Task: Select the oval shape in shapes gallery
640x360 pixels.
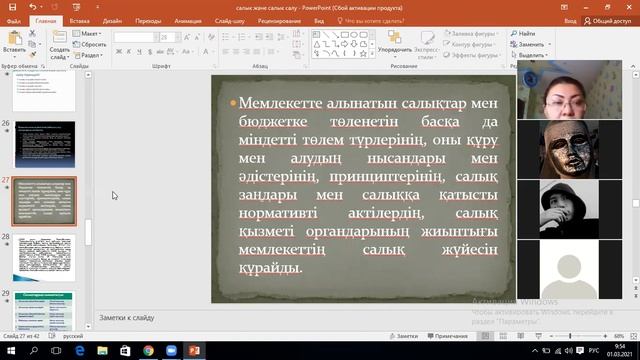Action: click(354, 35)
